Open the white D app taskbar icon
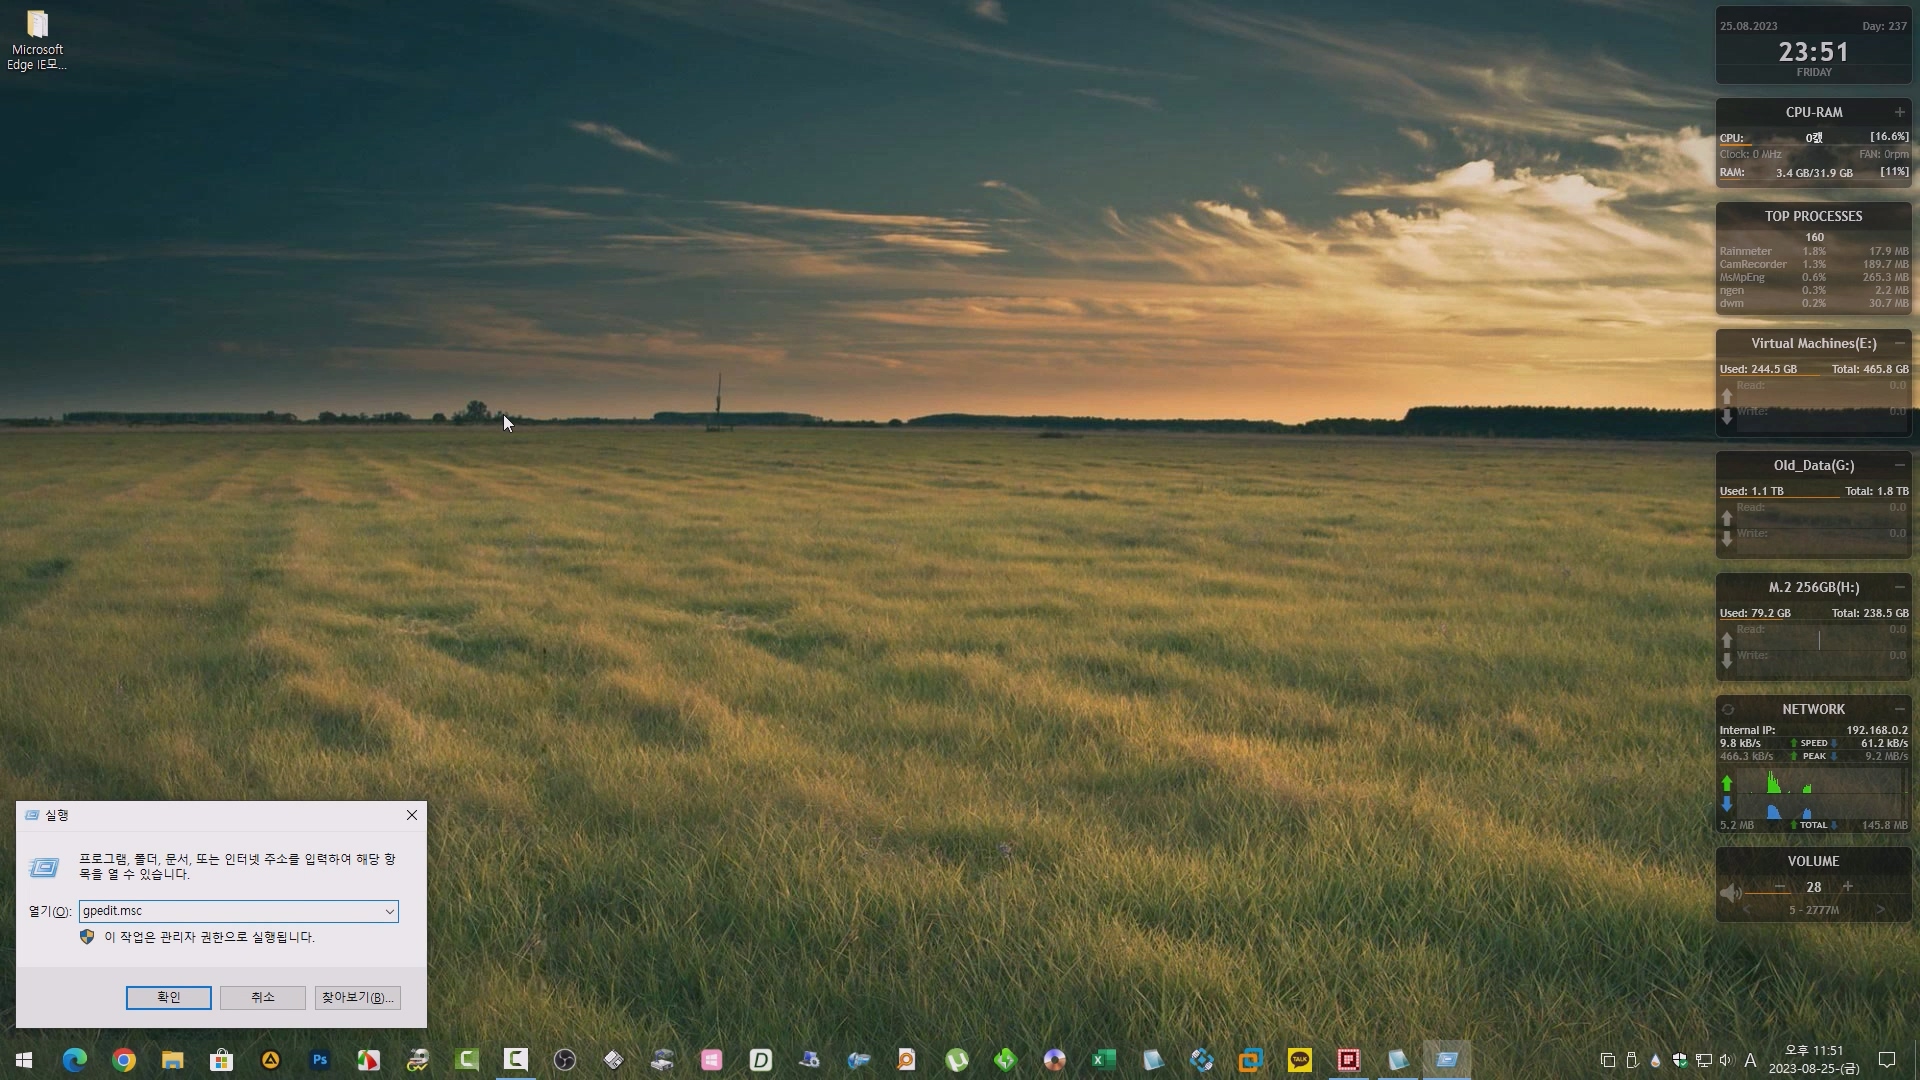This screenshot has height=1080, width=1920. pos(761,1060)
